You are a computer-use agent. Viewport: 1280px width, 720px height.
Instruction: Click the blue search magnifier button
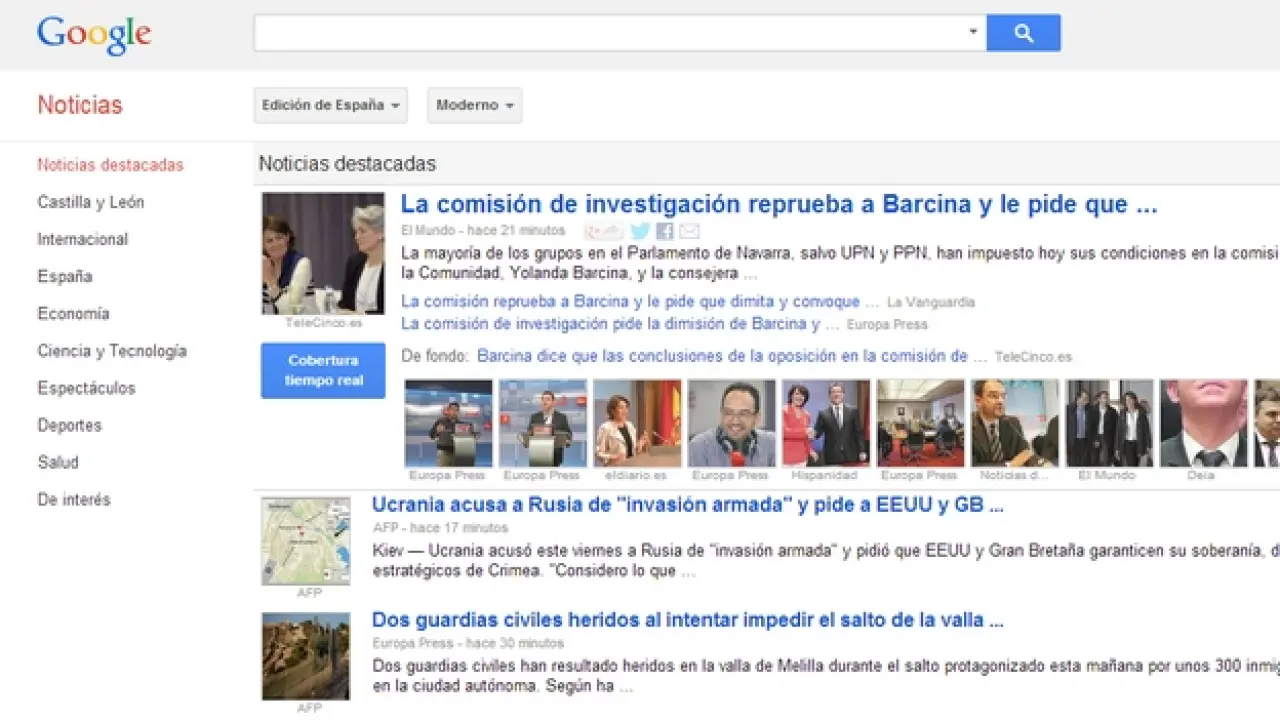click(x=1023, y=33)
